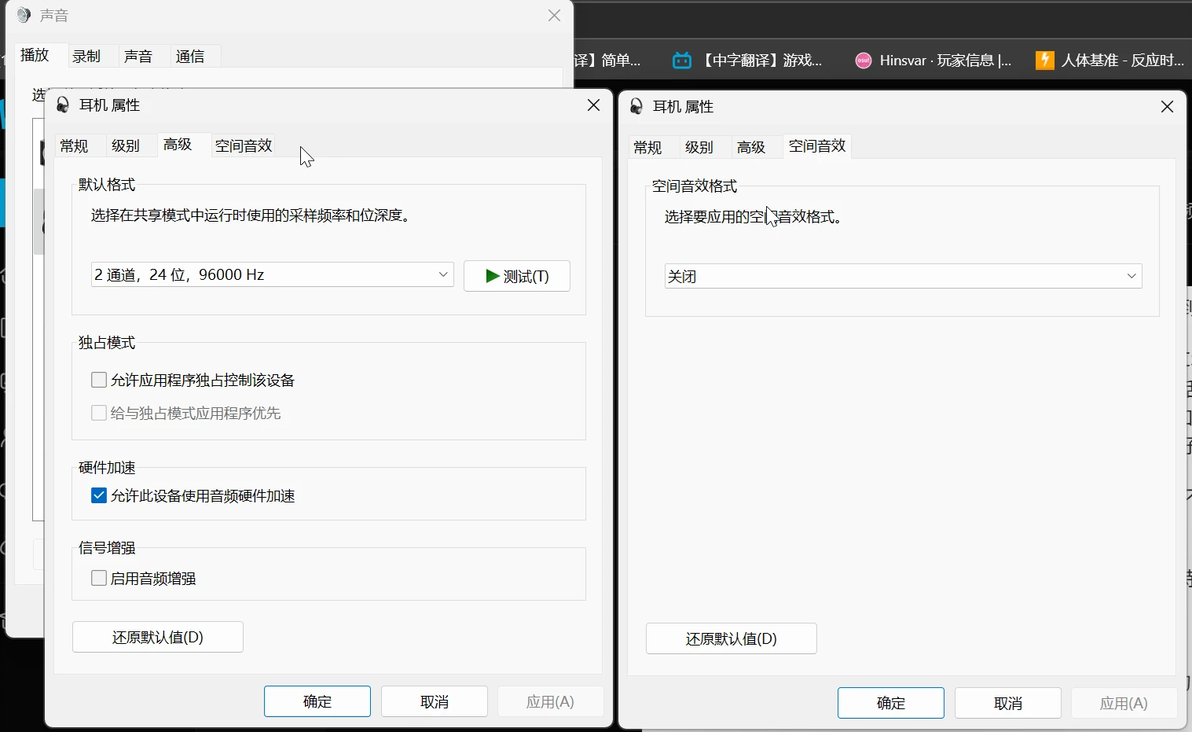Close the 声音 window
Screen dimensions: 1192x732
point(554,15)
